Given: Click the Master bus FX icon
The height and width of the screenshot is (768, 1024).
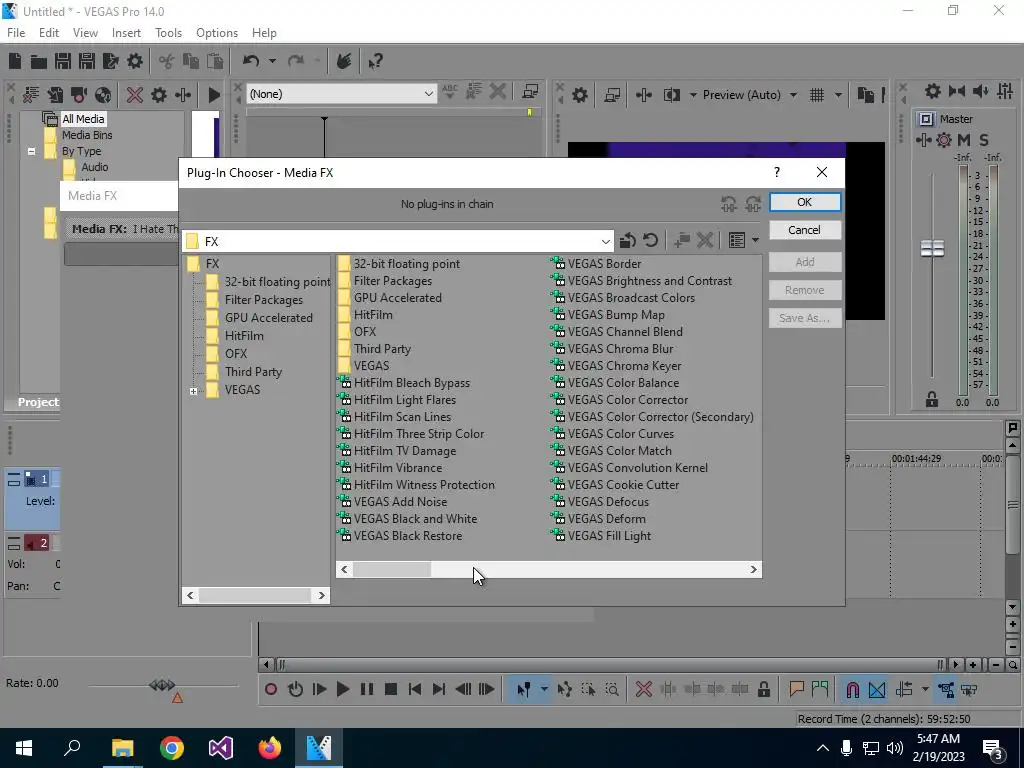Looking at the screenshot, I should pyautogui.click(x=944, y=140).
